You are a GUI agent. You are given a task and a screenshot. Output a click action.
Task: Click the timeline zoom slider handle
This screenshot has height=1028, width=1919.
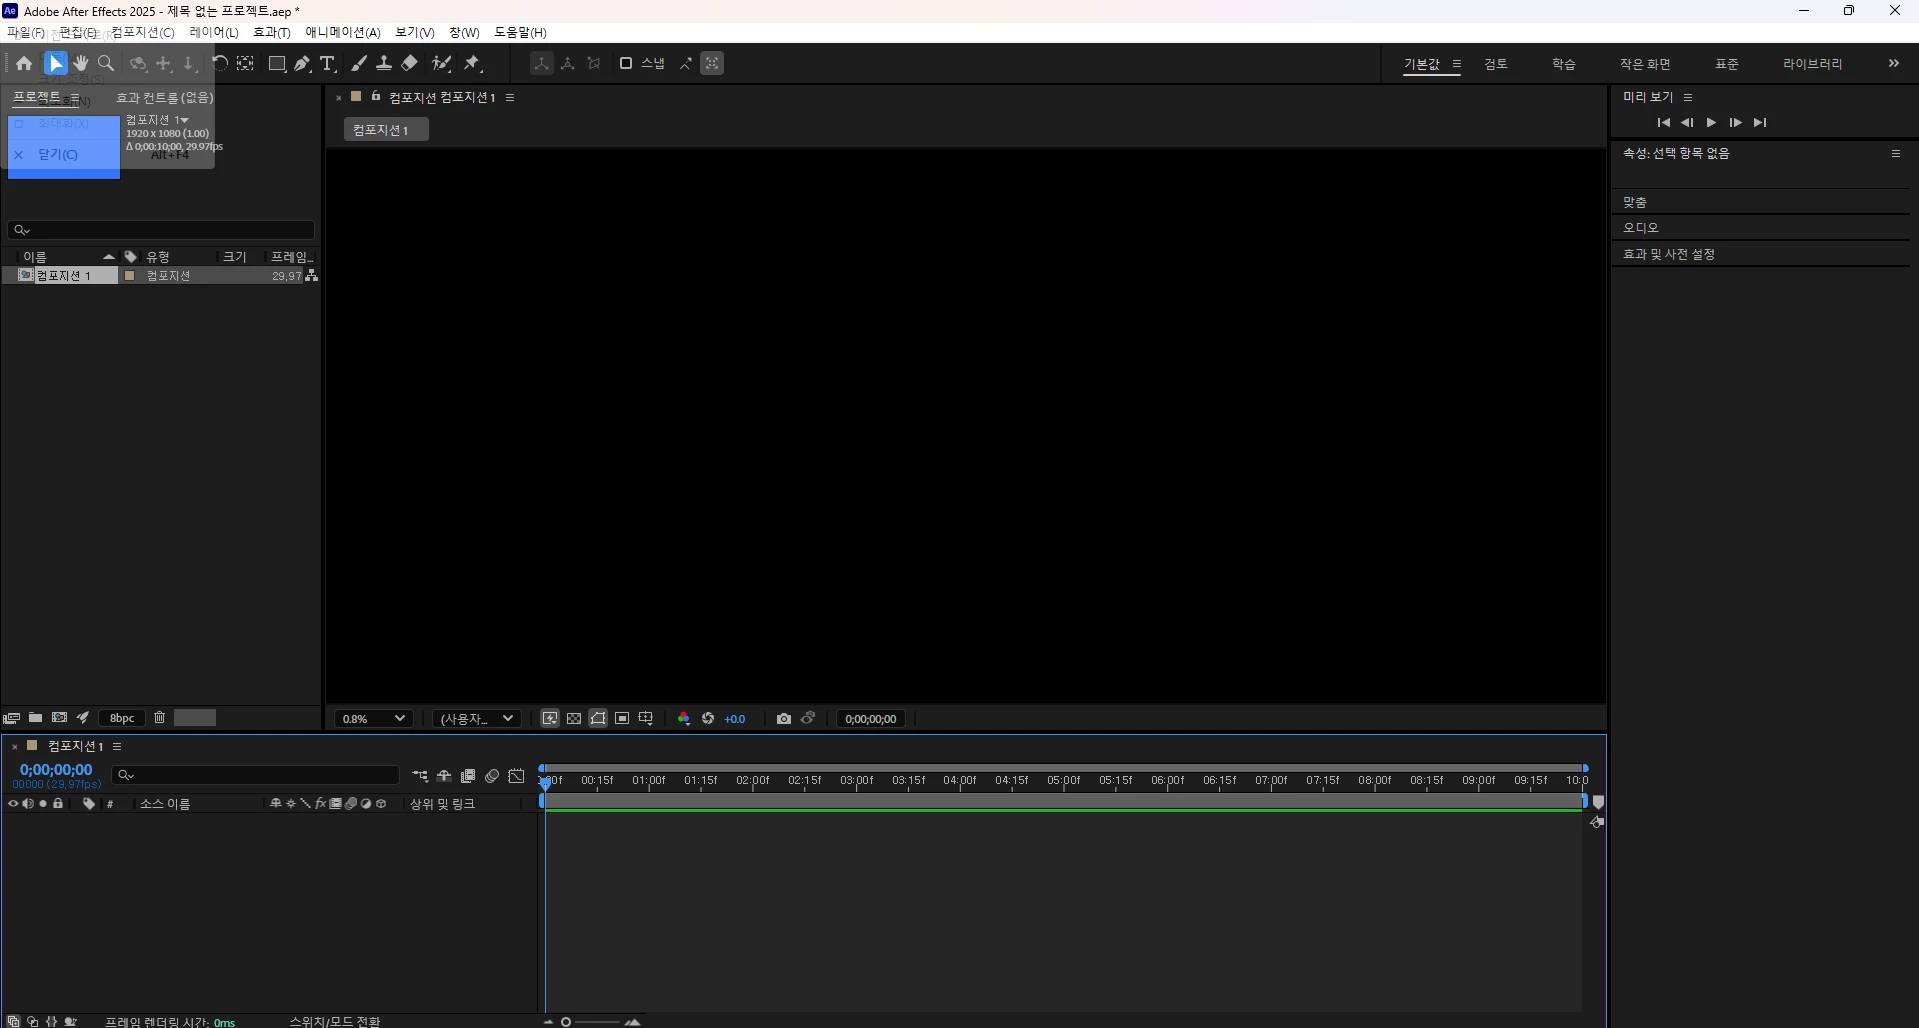566,1022
